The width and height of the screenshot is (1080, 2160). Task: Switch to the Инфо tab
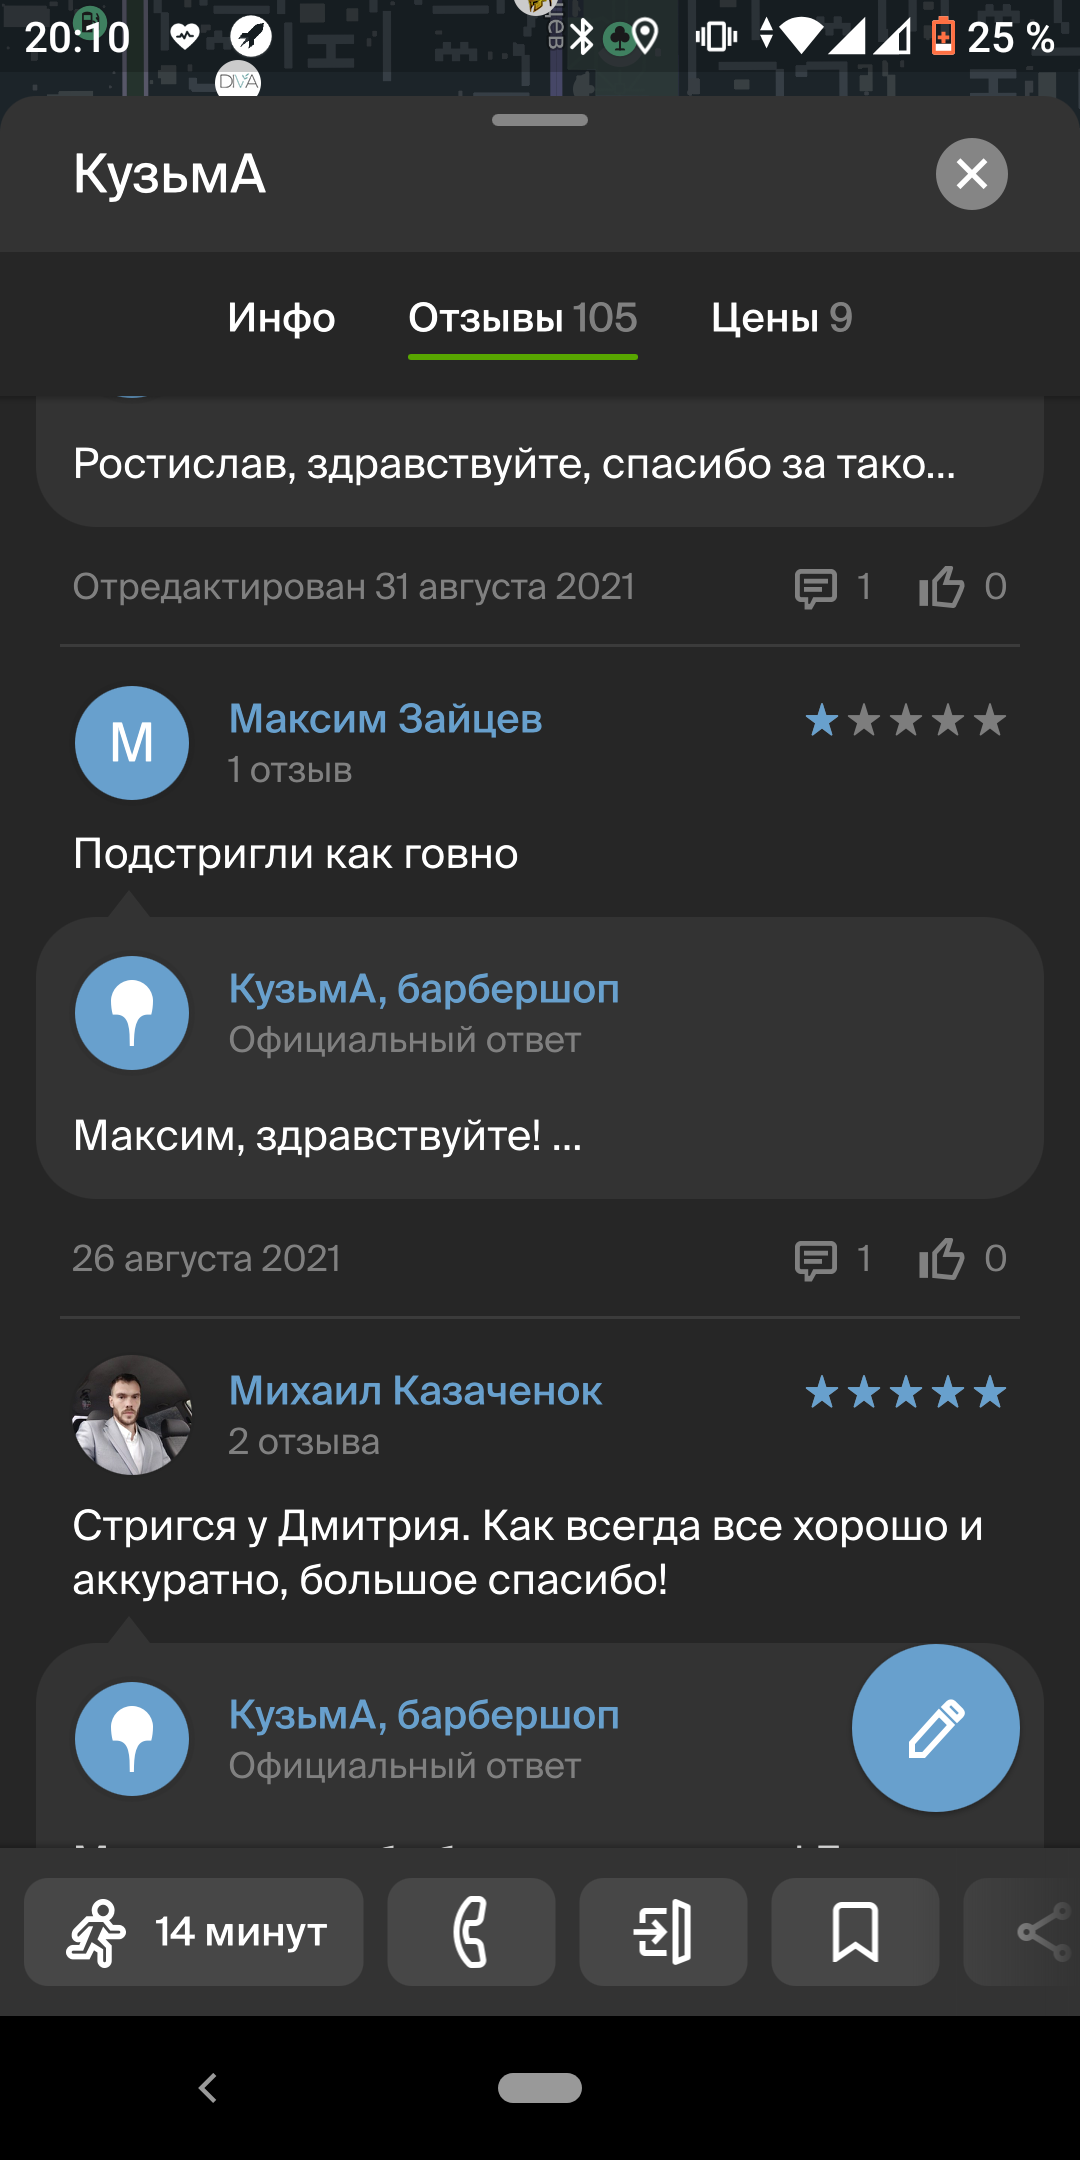pos(281,318)
